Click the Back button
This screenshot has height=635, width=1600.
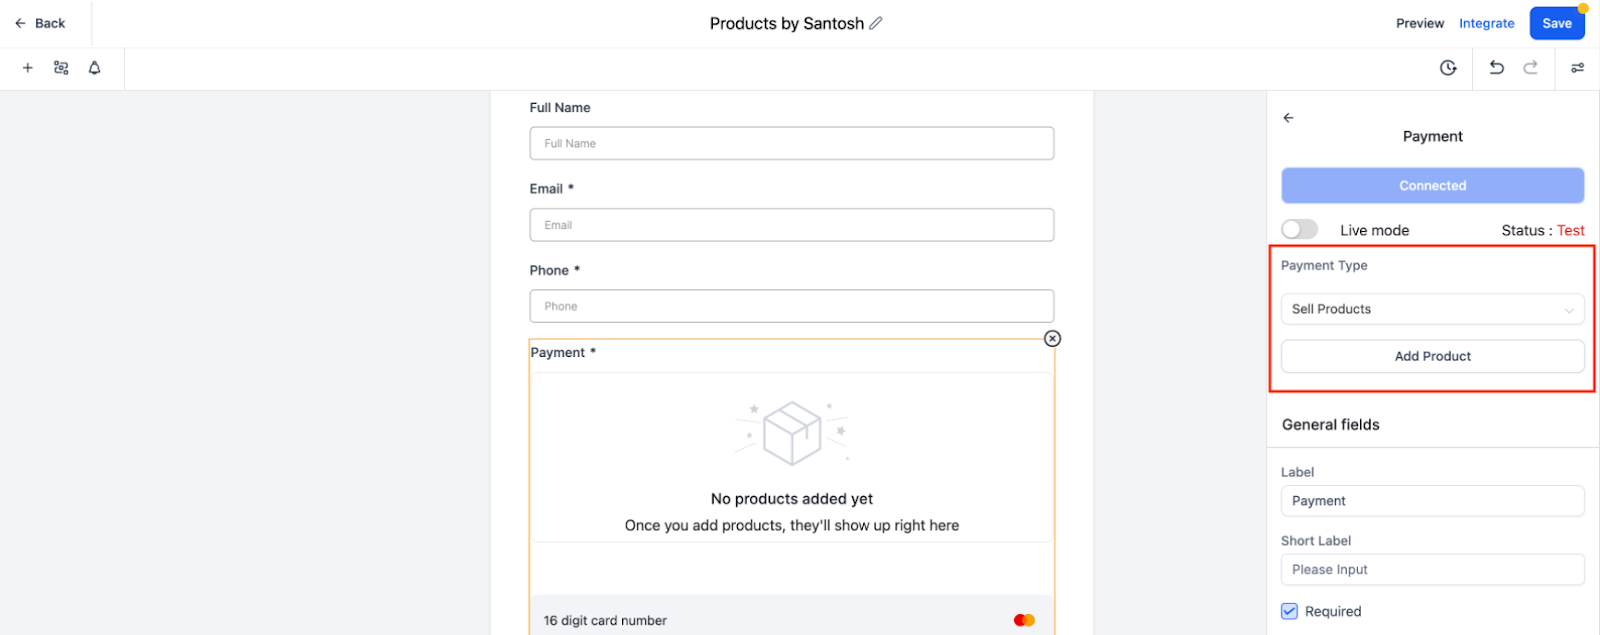tap(41, 23)
